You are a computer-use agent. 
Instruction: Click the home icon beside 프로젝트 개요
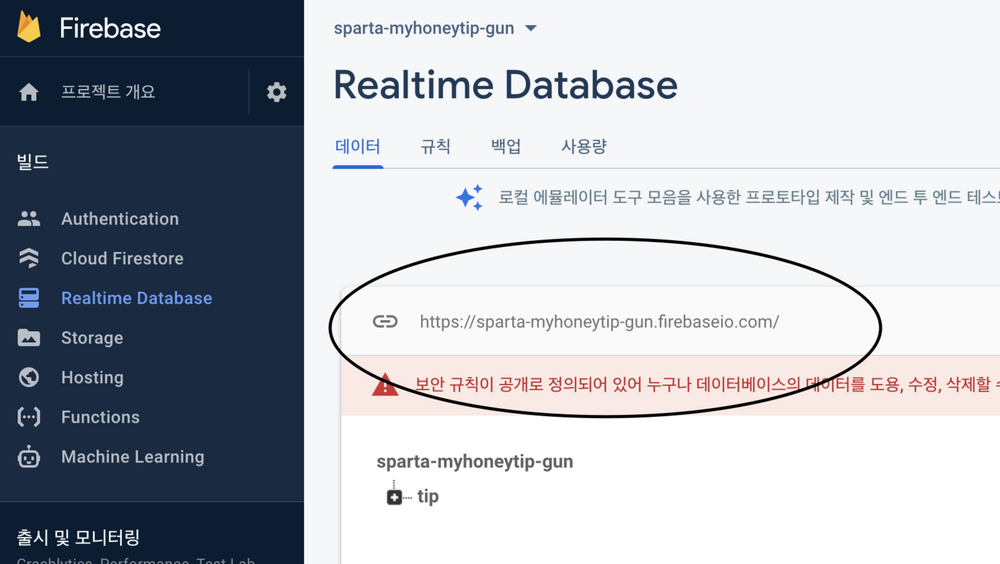coord(29,92)
